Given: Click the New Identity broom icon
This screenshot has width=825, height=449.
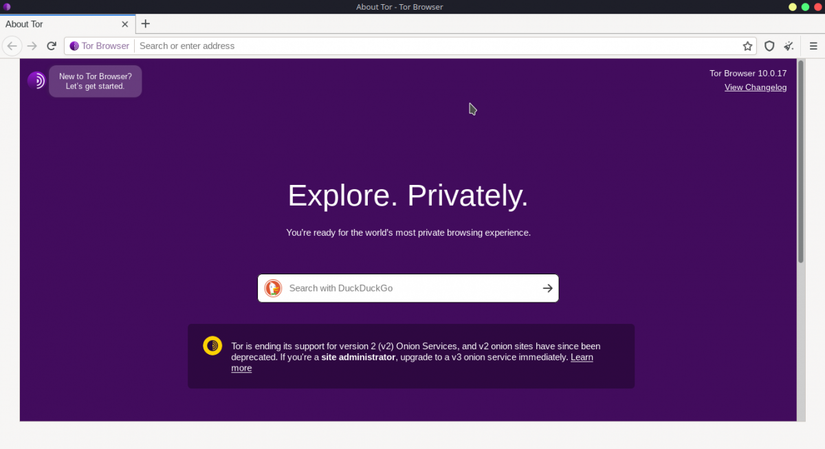Looking at the screenshot, I should (789, 46).
